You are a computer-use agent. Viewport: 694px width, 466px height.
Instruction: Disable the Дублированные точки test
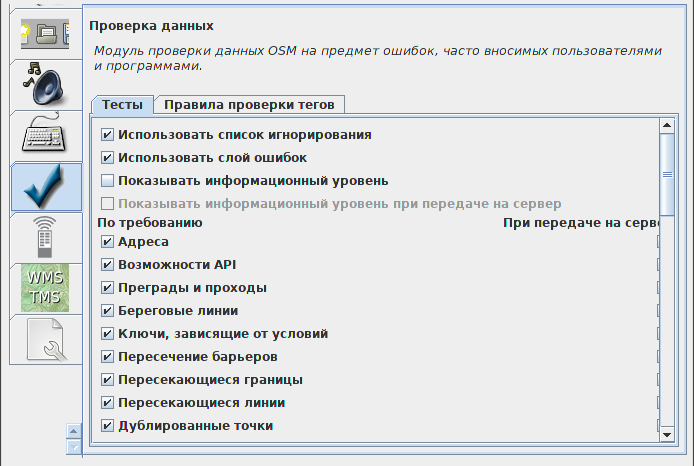coord(107,426)
